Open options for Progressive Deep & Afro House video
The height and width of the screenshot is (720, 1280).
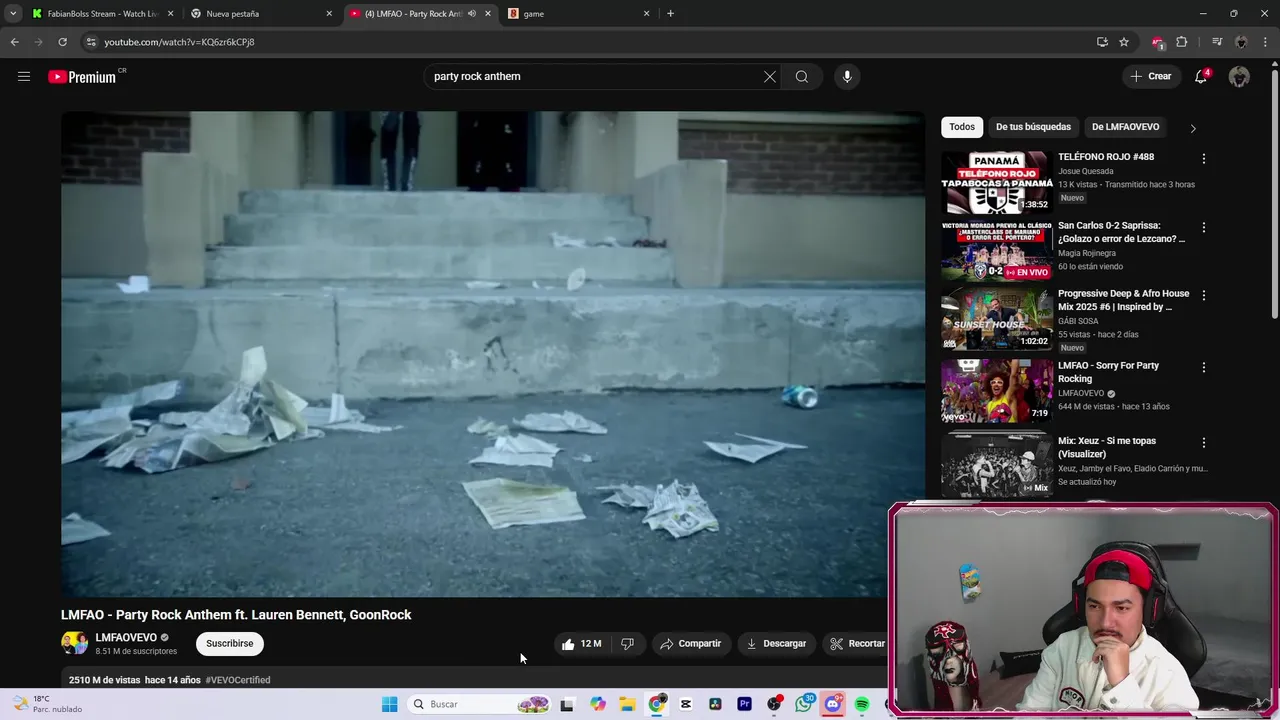[1204, 296]
